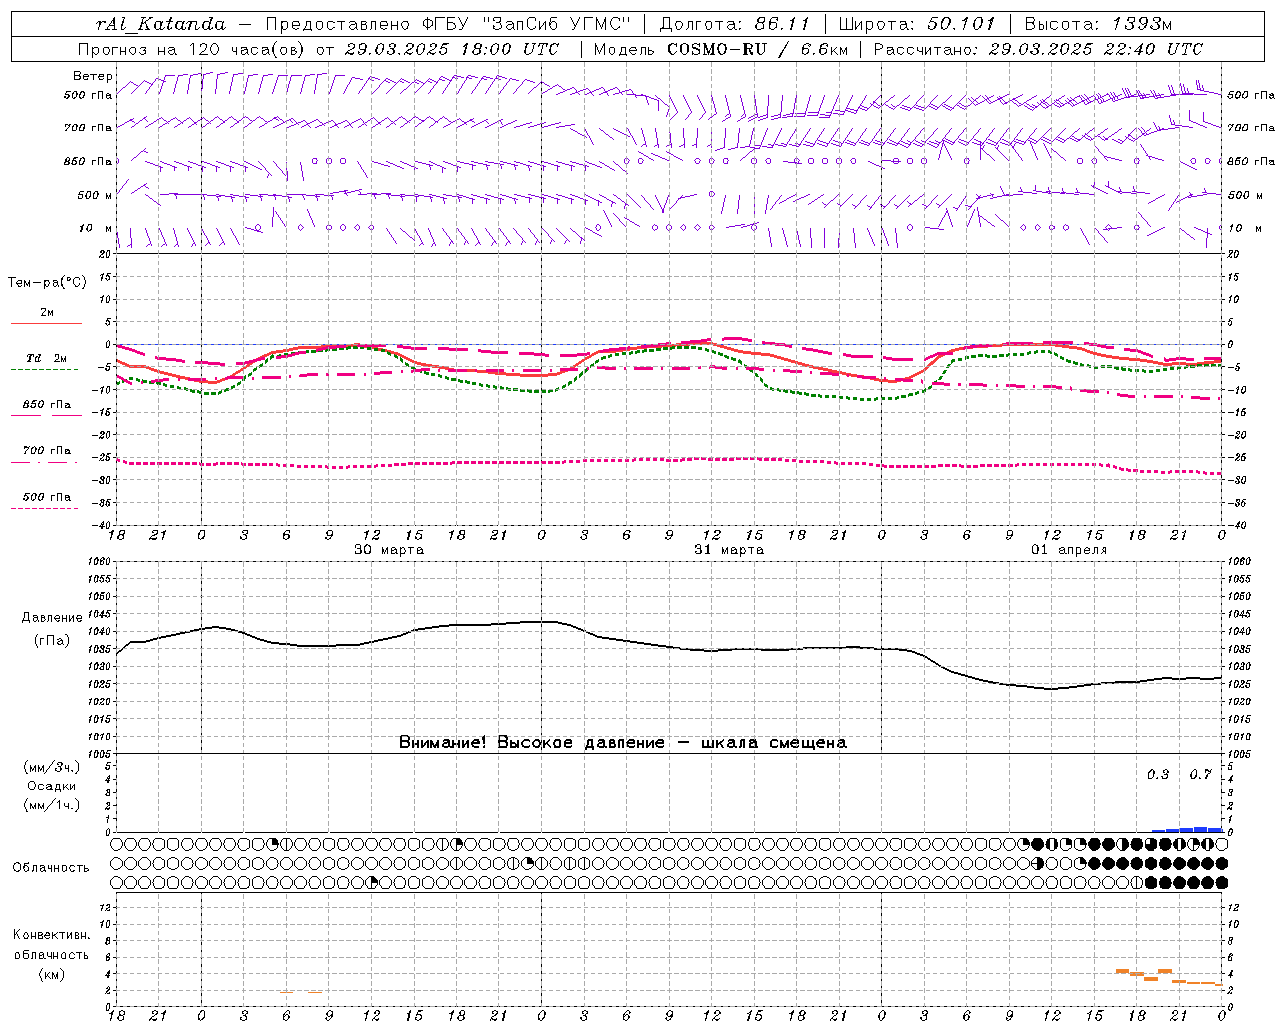Select the 0.7 precipitation value
The height and width of the screenshot is (1024, 1280).
pos(1200,774)
